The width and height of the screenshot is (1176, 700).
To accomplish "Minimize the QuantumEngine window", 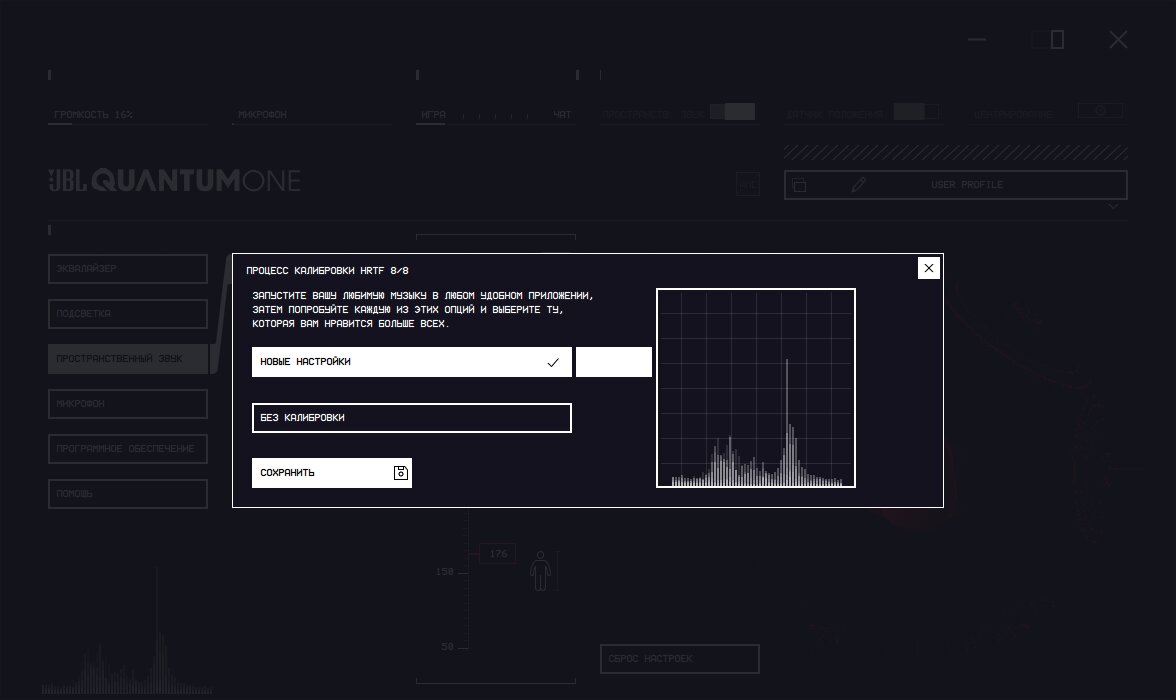I will click(x=976, y=39).
